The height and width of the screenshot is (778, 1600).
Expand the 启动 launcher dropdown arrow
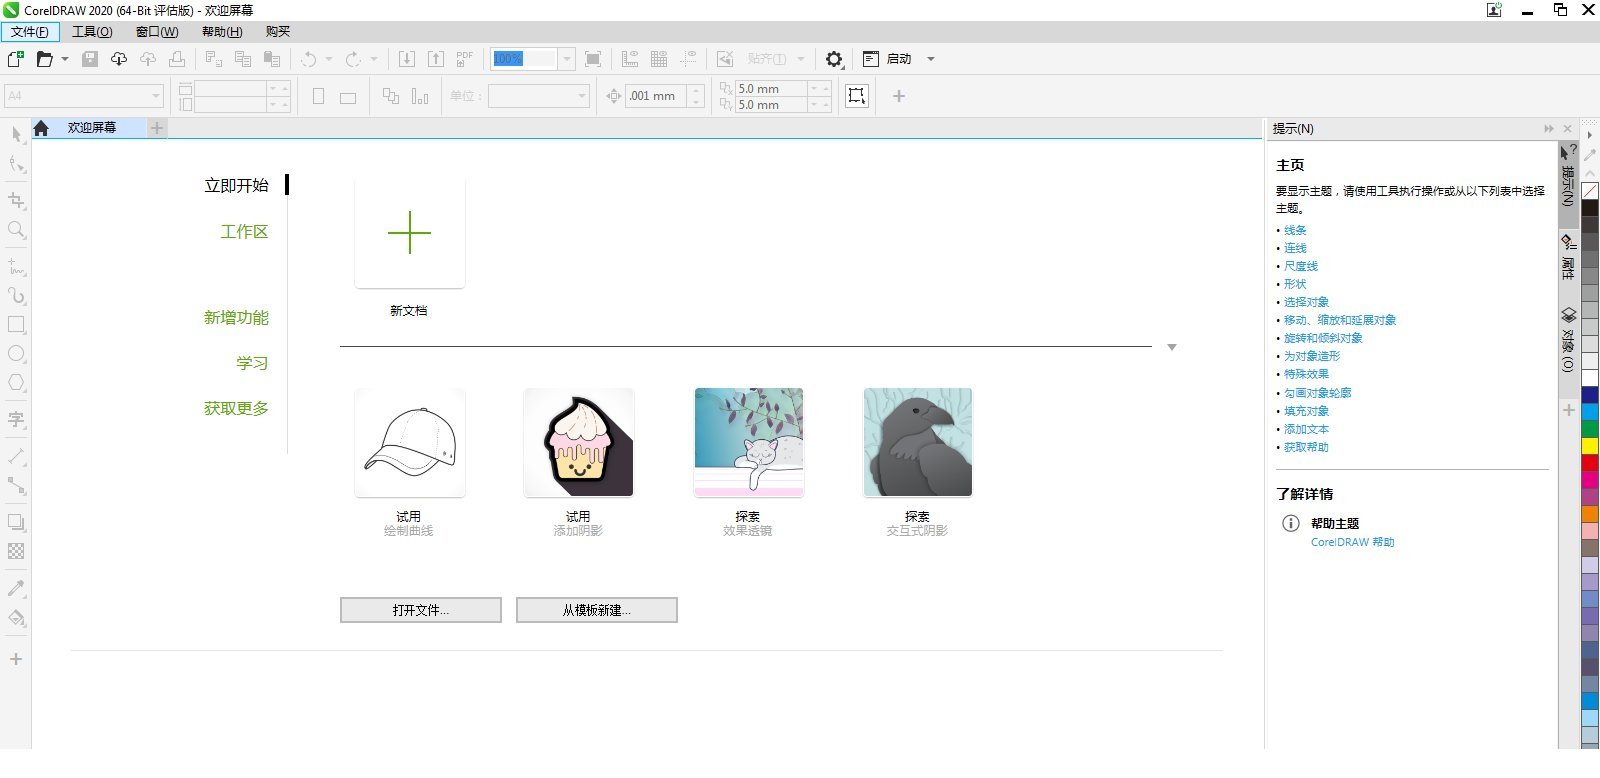tap(931, 59)
